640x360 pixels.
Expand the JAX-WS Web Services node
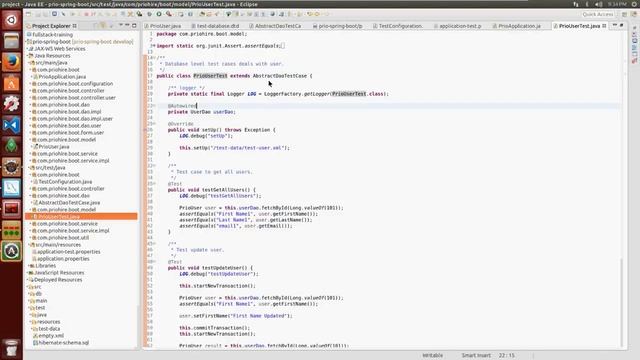click(x=28, y=49)
